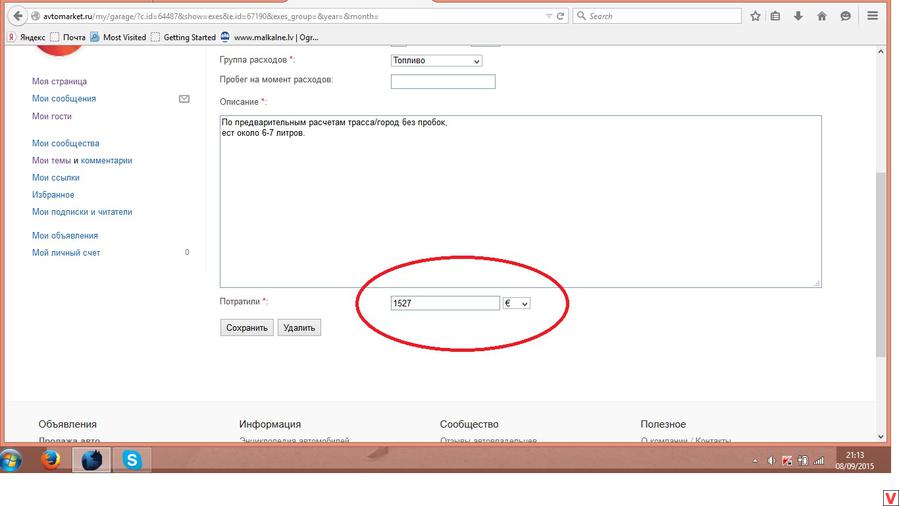Click the Удалить button

click(x=299, y=328)
